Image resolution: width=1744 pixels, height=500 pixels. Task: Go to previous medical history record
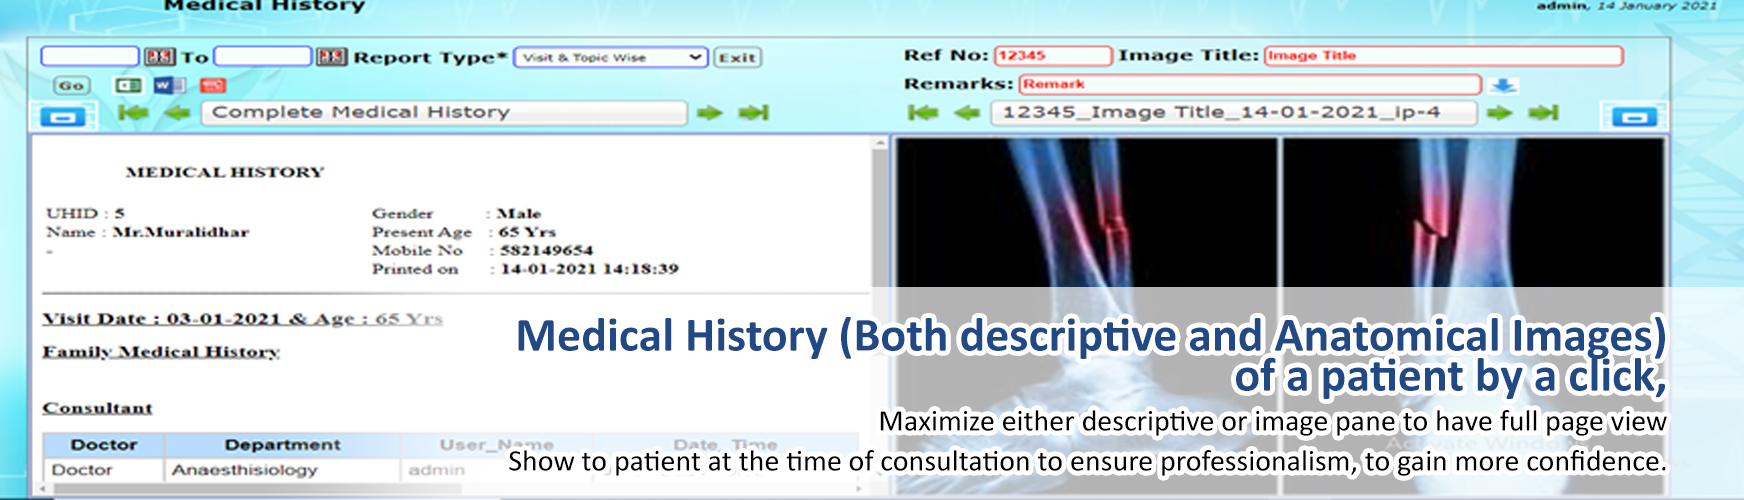click(x=177, y=113)
